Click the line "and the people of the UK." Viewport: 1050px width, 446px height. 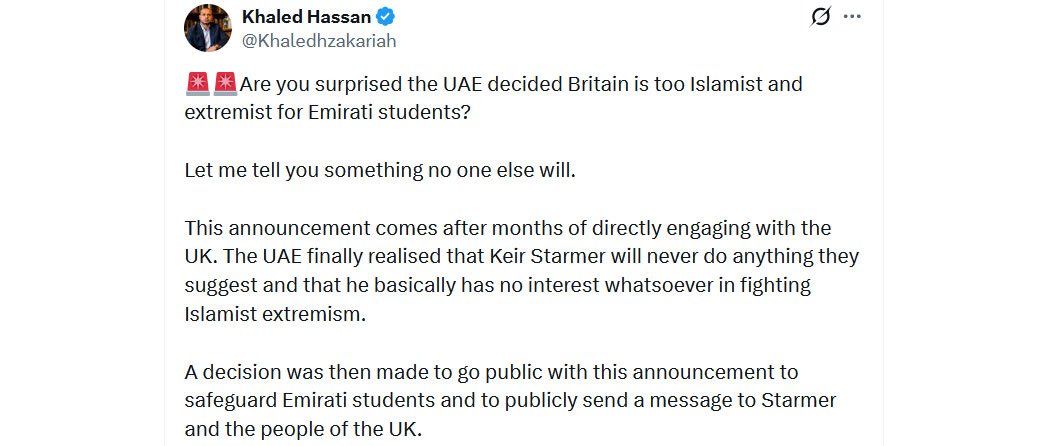tap(303, 430)
